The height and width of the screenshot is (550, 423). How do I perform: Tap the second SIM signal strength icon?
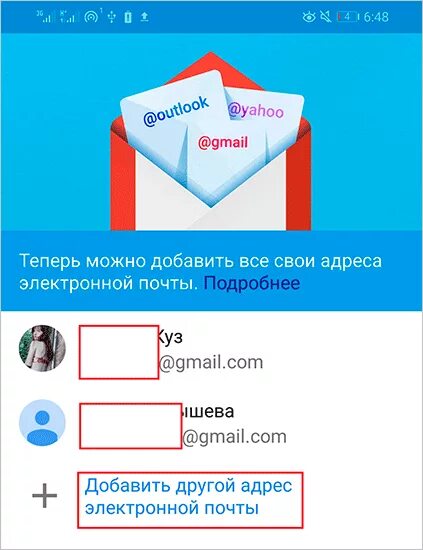(x=69, y=16)
